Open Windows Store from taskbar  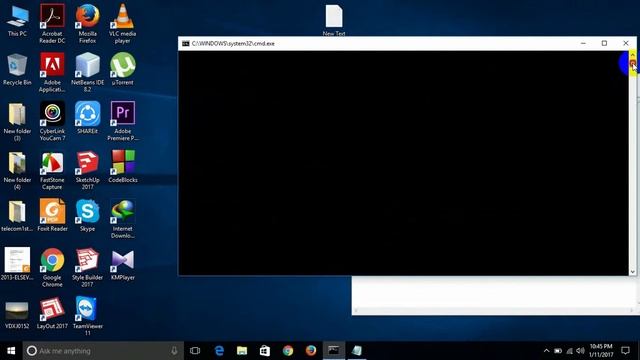click(265, 351)
